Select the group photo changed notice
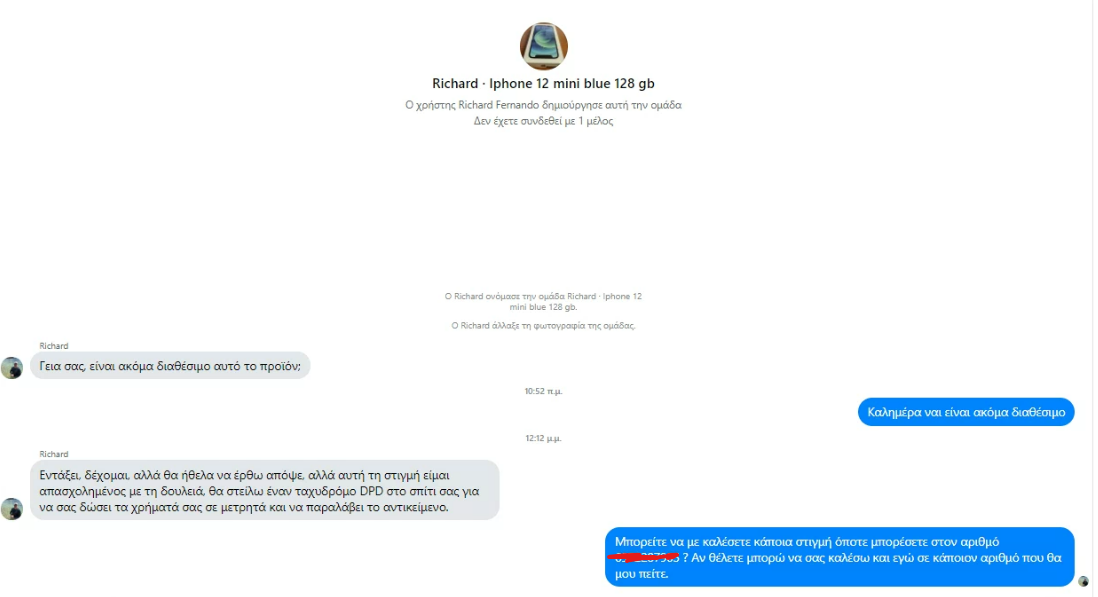 543,325
